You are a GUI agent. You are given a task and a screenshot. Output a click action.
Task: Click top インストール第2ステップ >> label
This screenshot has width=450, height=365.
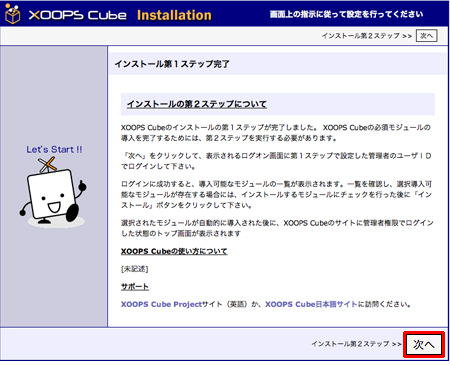pos(367,36)
